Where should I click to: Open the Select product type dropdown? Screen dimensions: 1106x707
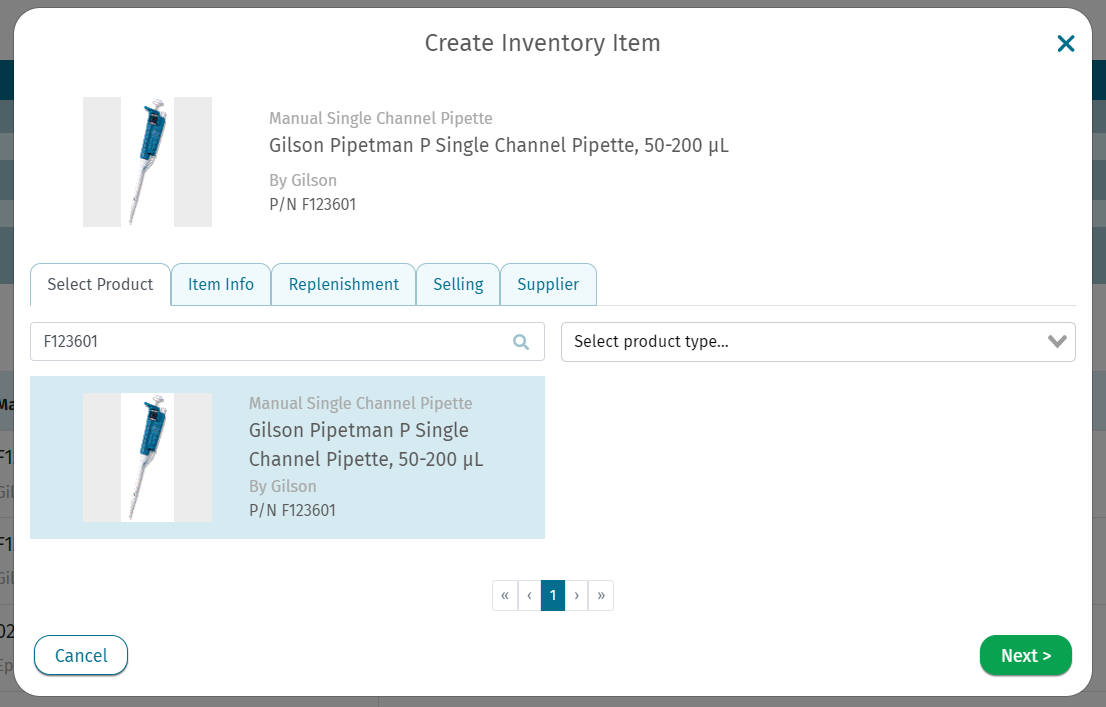coord(818,342)
